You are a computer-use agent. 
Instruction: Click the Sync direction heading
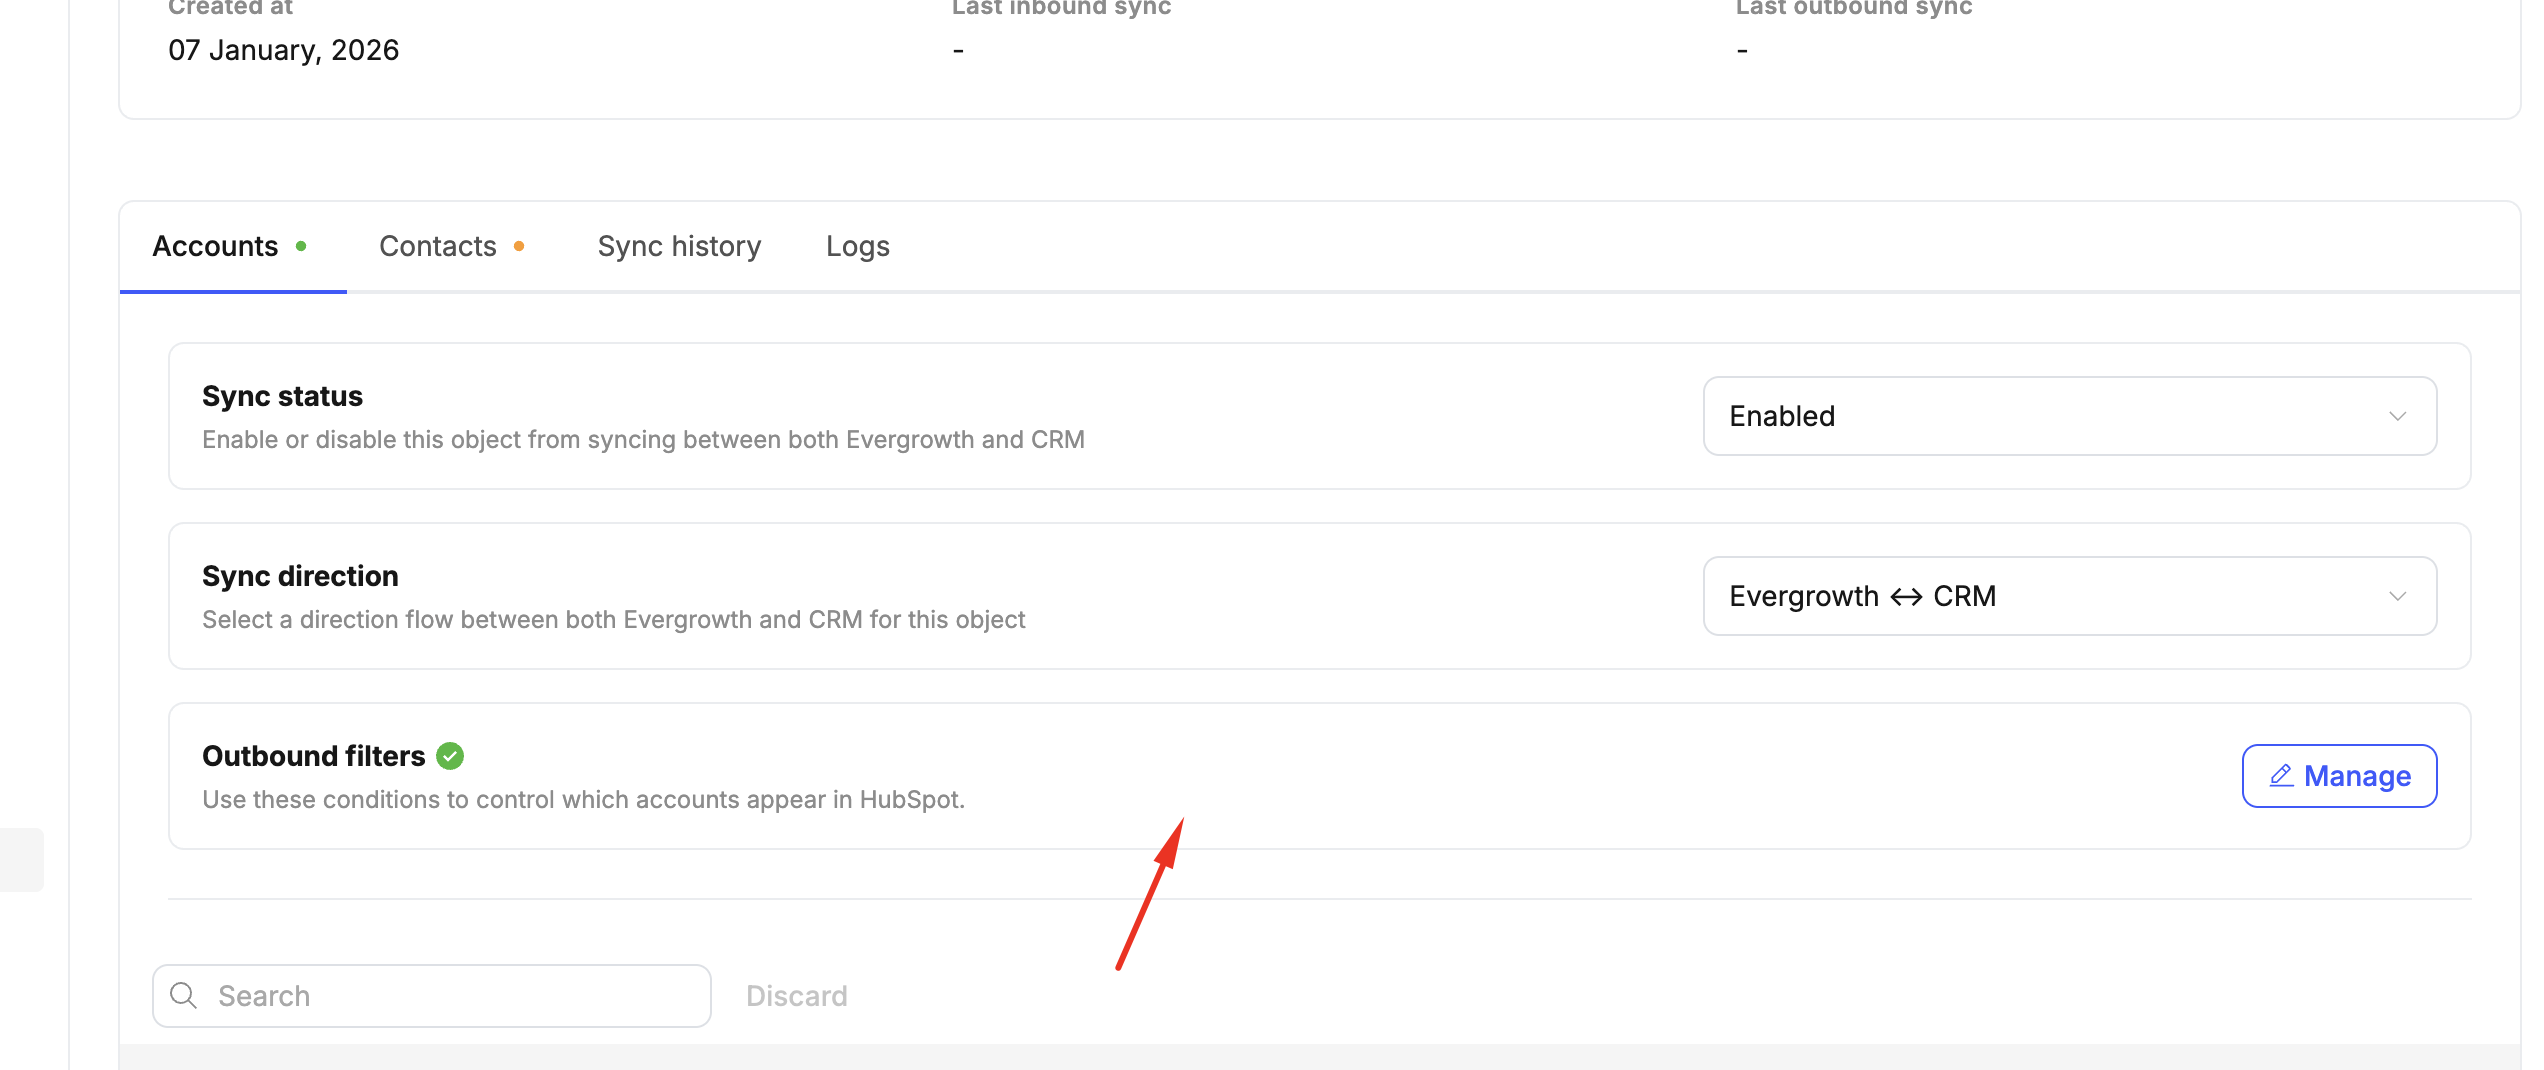pyautogui.click(x=300, y=576)
